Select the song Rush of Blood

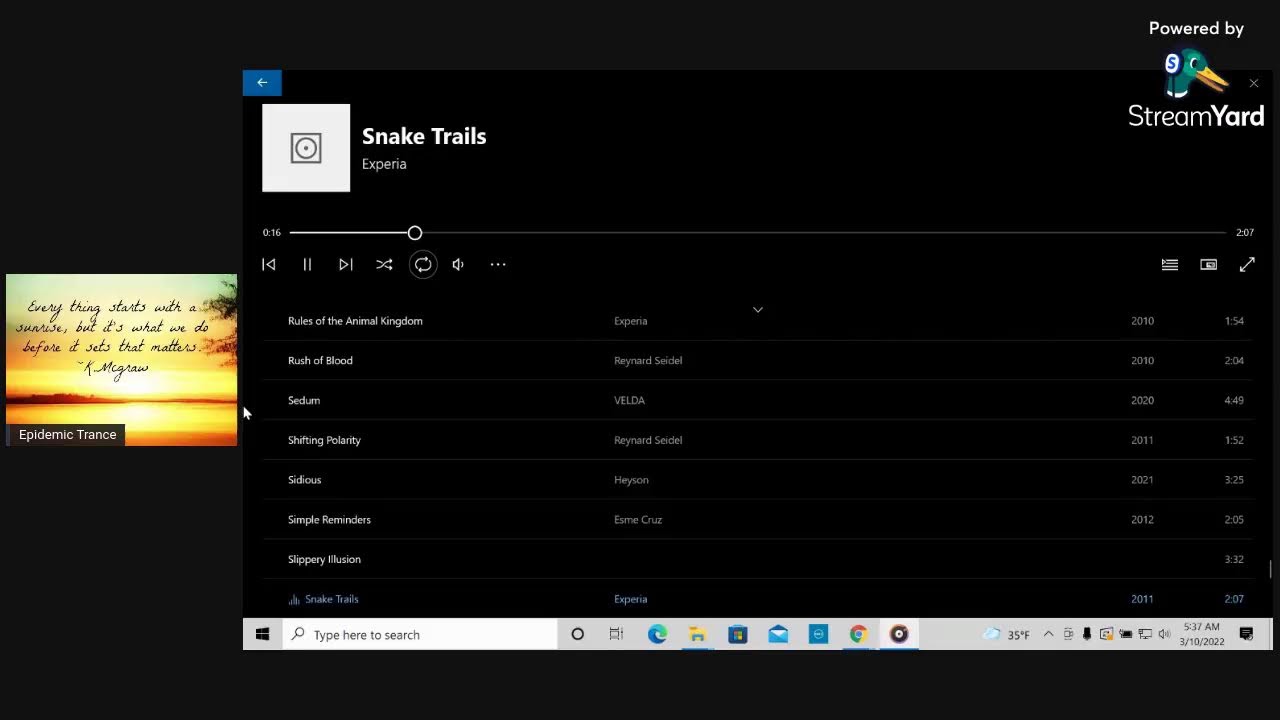[757, 361]
